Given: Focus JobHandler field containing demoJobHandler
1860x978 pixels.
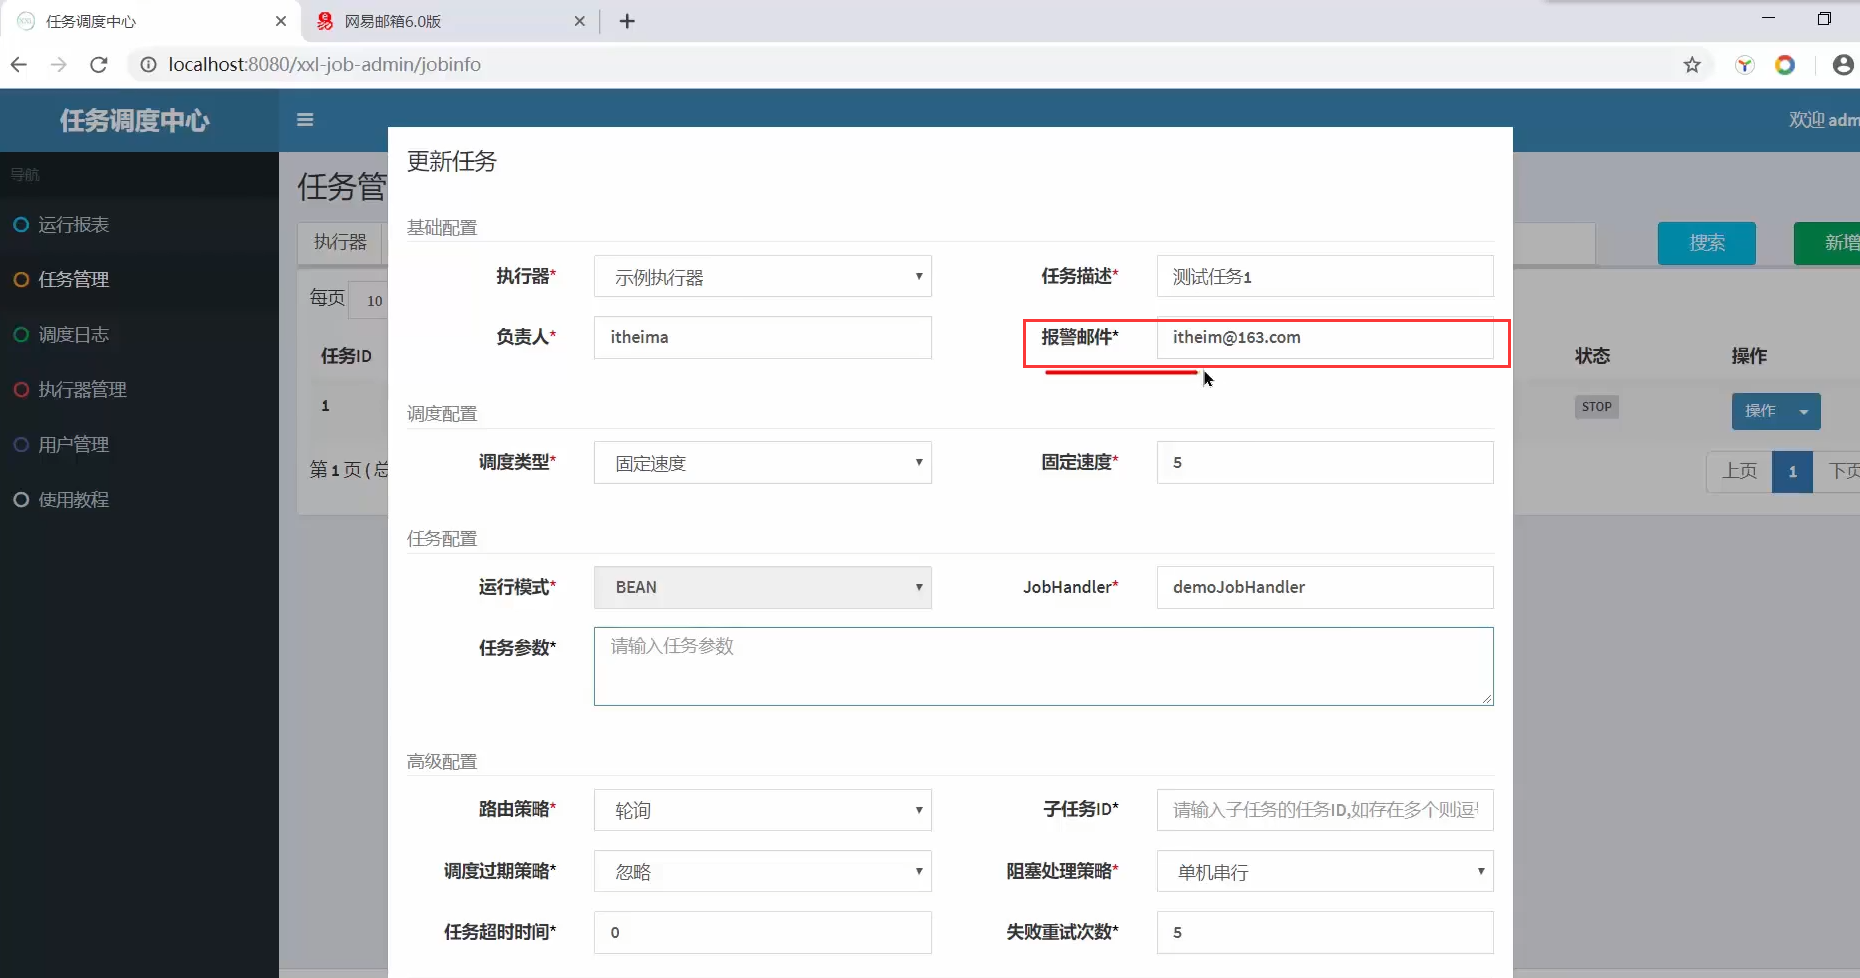Looking at the screenshot, I should coord(1325,587).
